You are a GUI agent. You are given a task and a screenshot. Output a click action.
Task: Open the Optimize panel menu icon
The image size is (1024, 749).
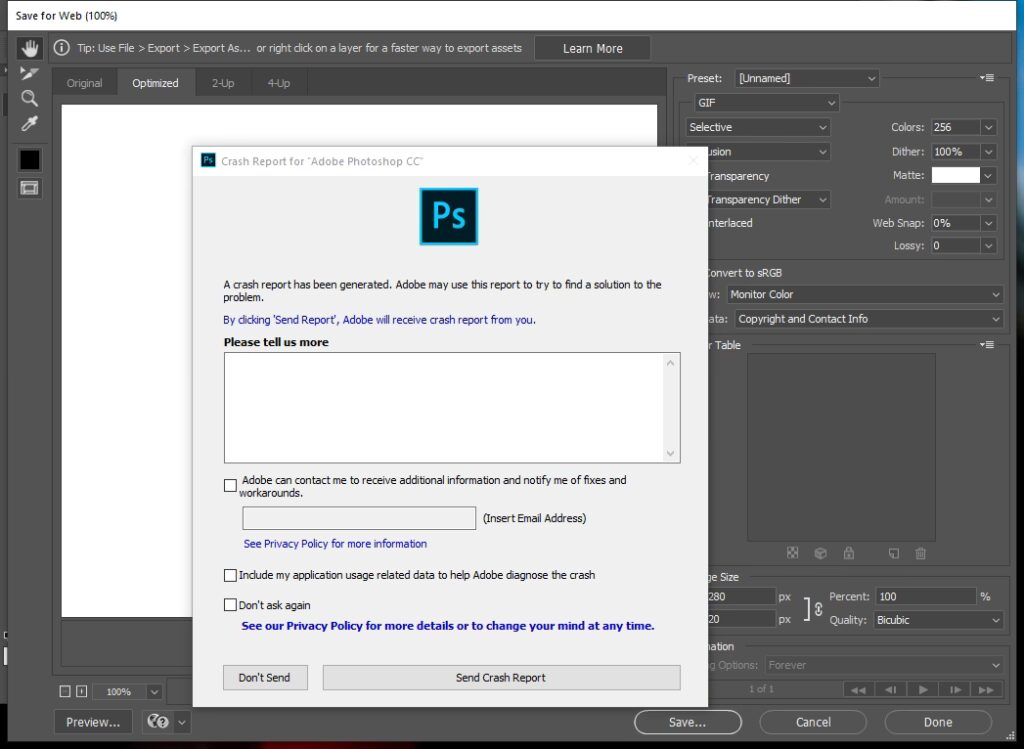(987, 78)
